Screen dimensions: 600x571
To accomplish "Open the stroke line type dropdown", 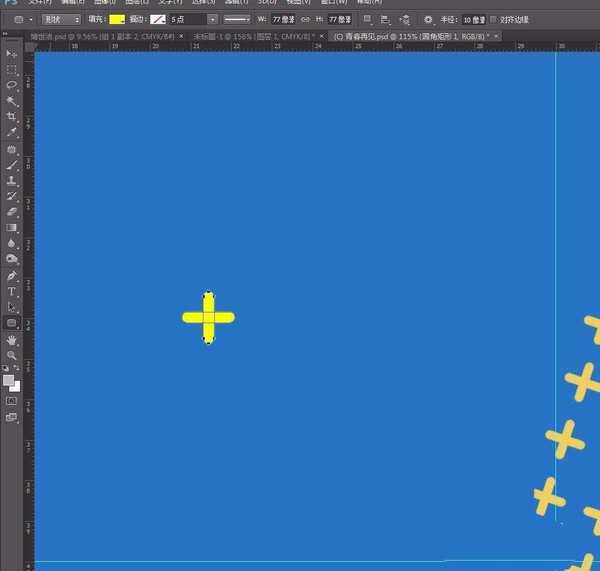I will click(237, 20).
